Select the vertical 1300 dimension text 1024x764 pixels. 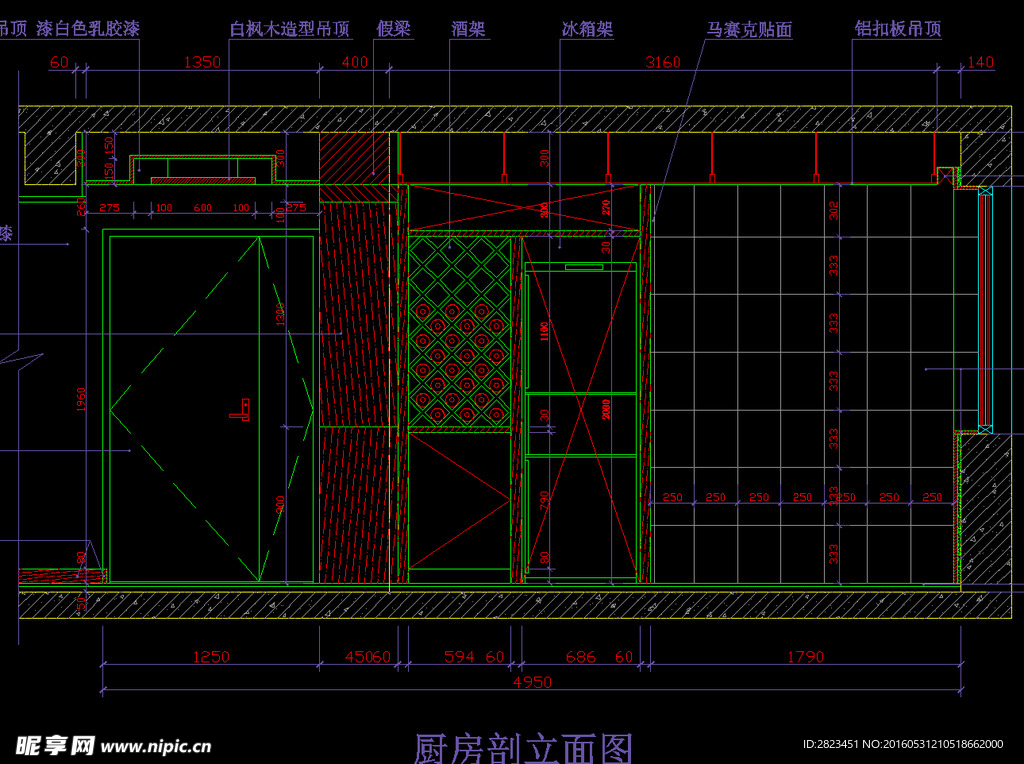click(280, 315)
